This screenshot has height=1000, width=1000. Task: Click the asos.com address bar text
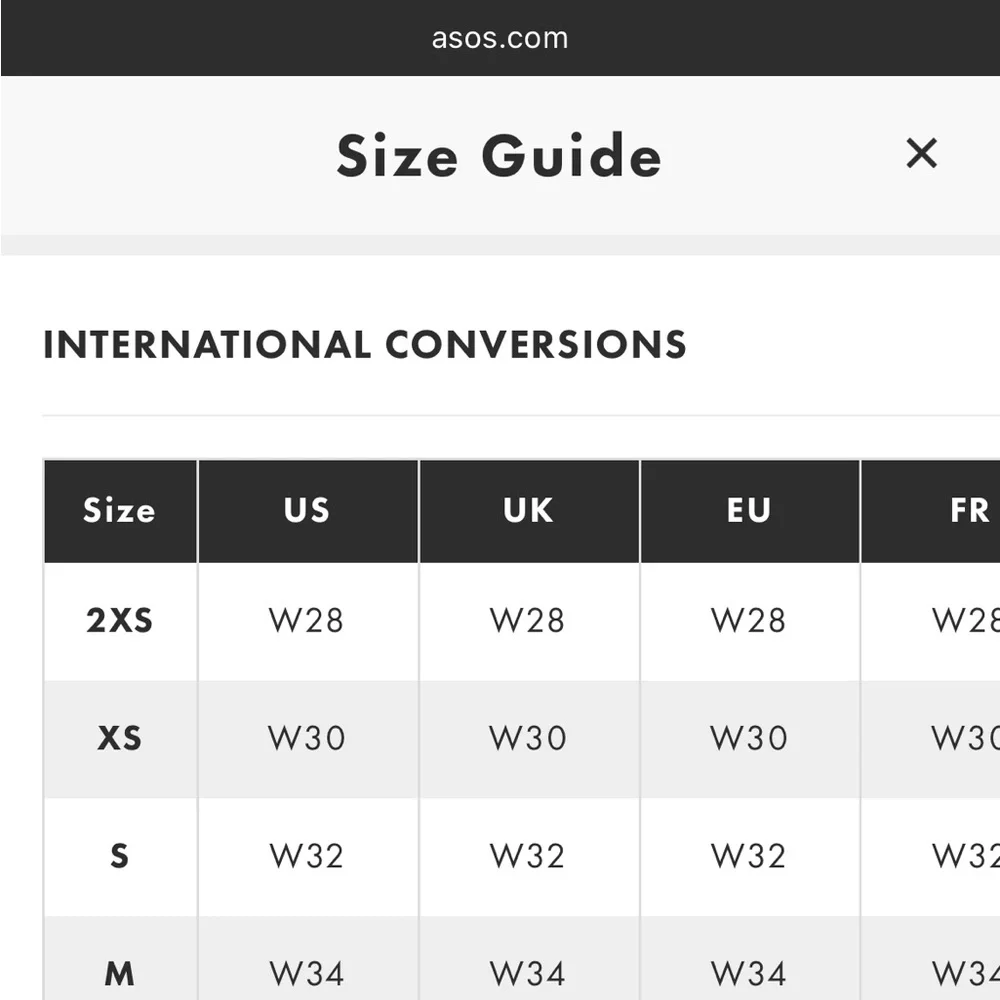pyautogui.click(x=499, y=38)
